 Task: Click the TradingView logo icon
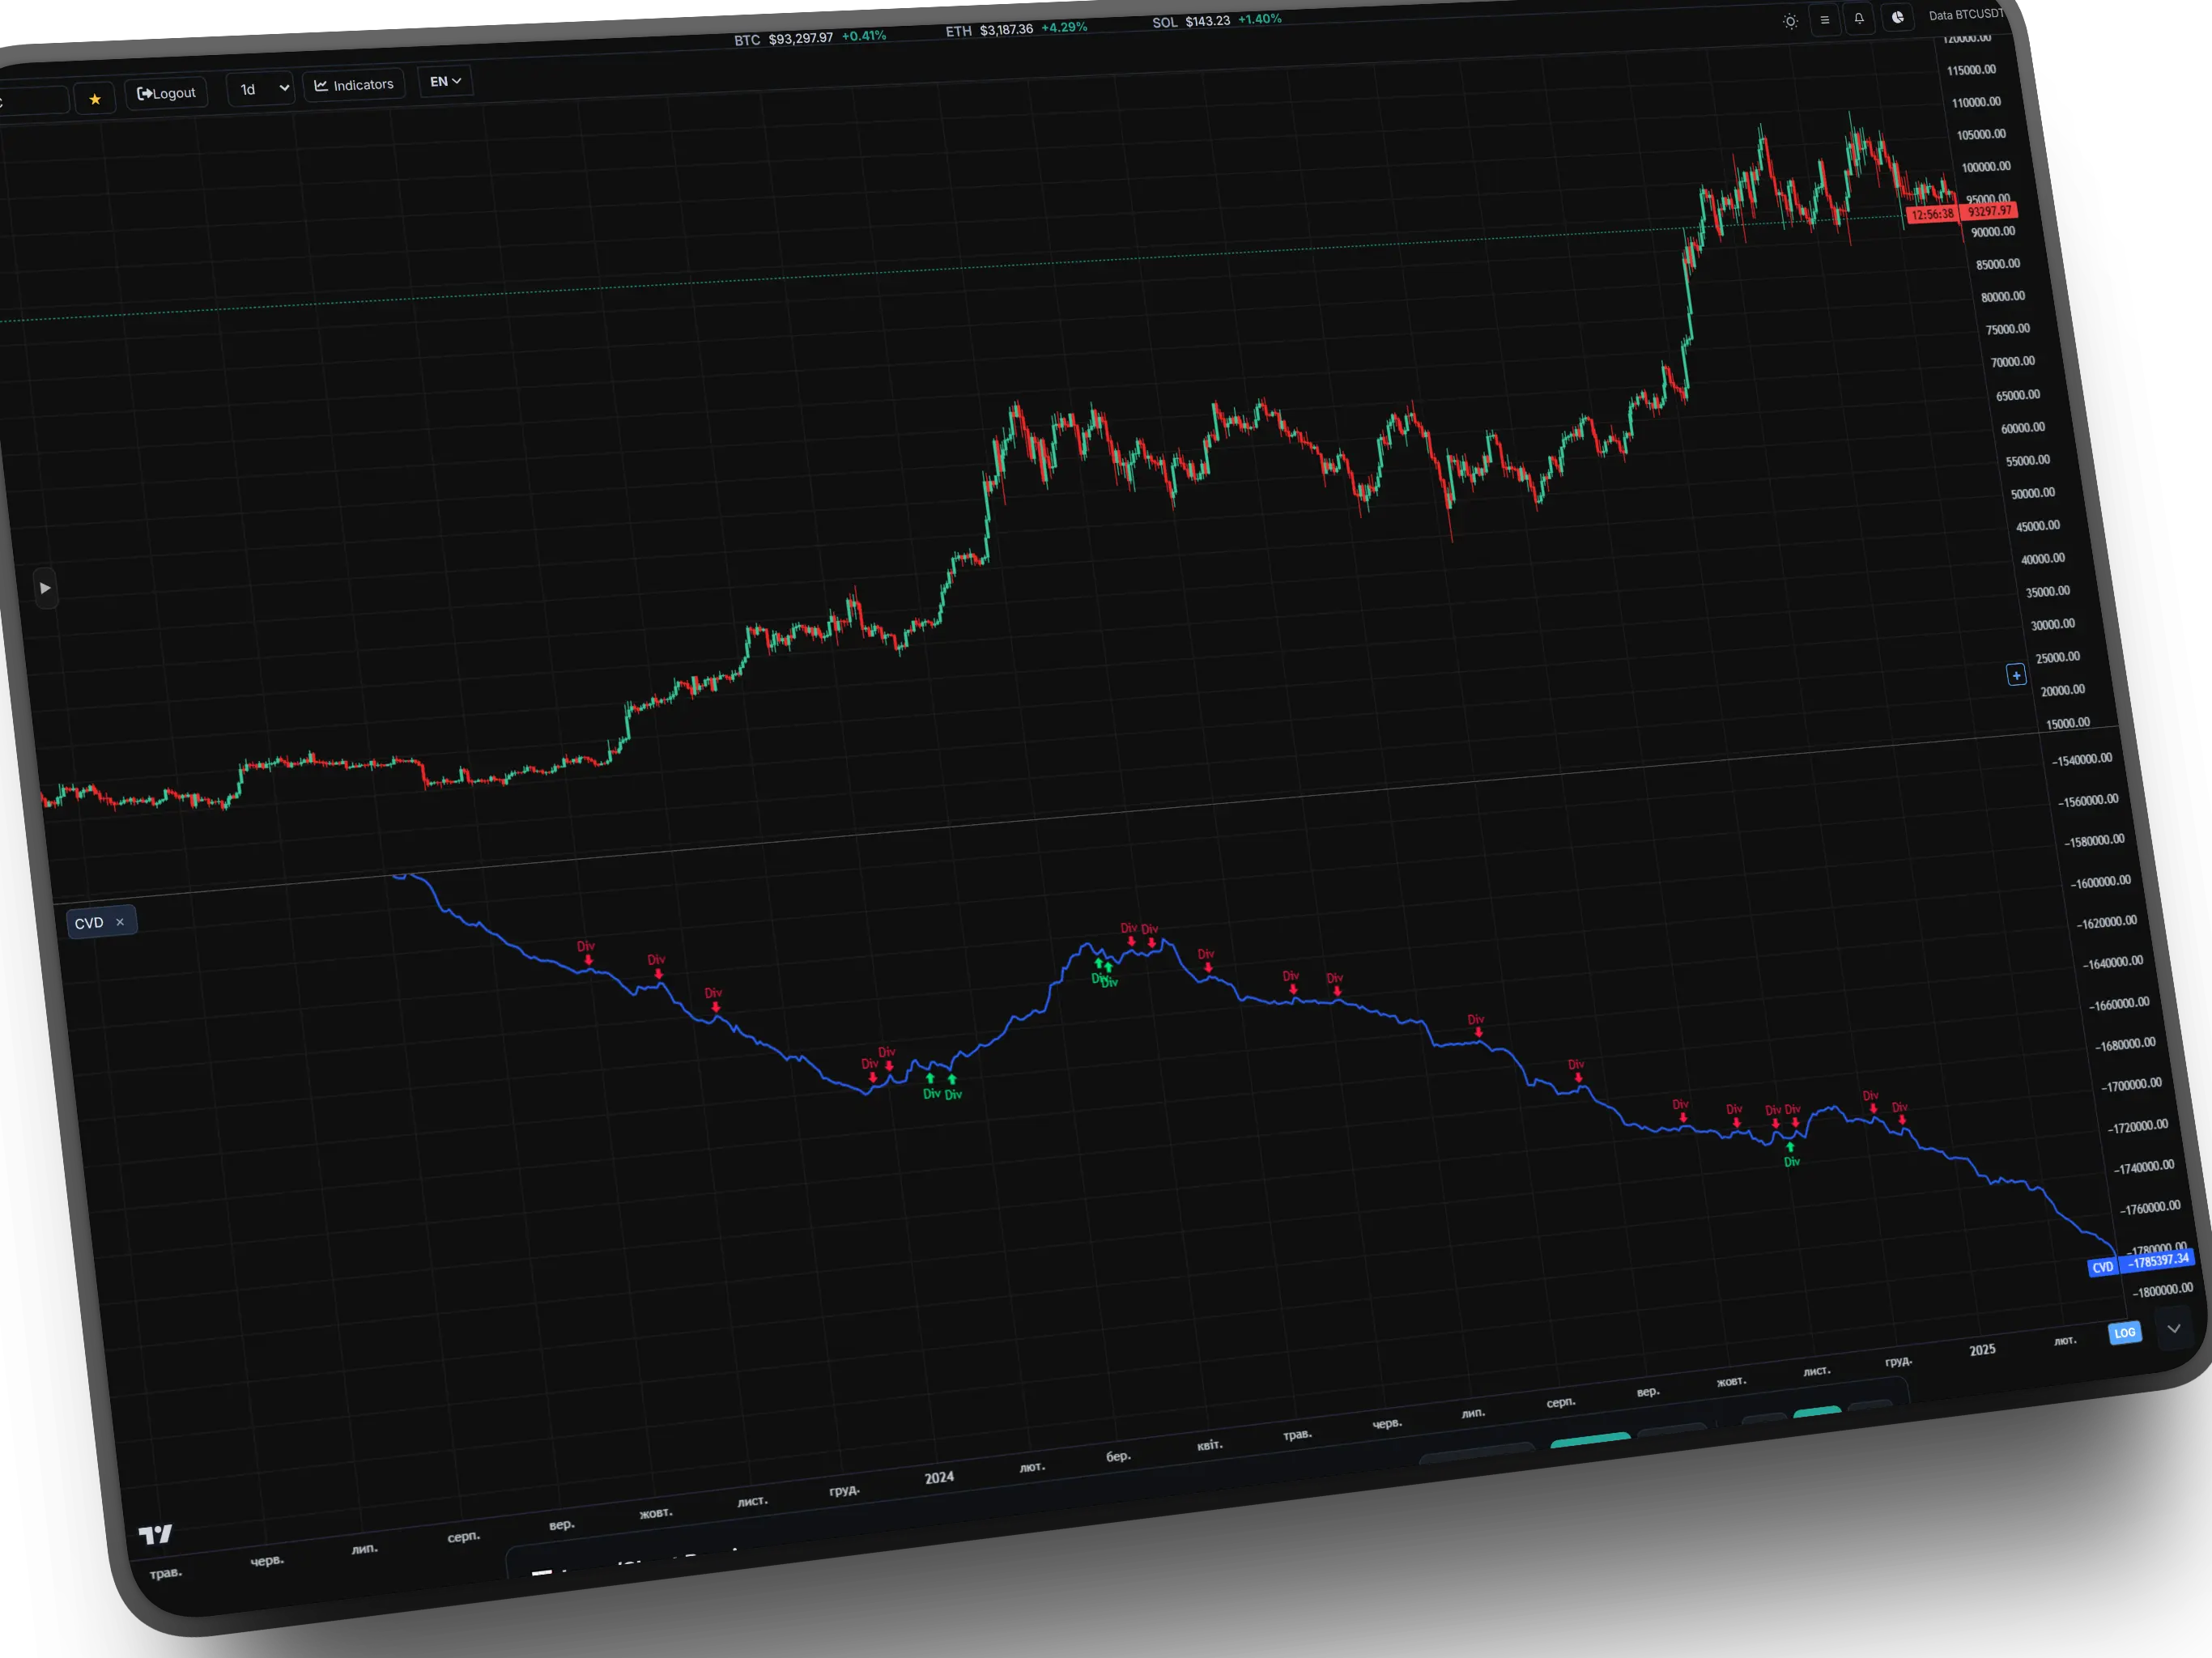(155, 1533)
